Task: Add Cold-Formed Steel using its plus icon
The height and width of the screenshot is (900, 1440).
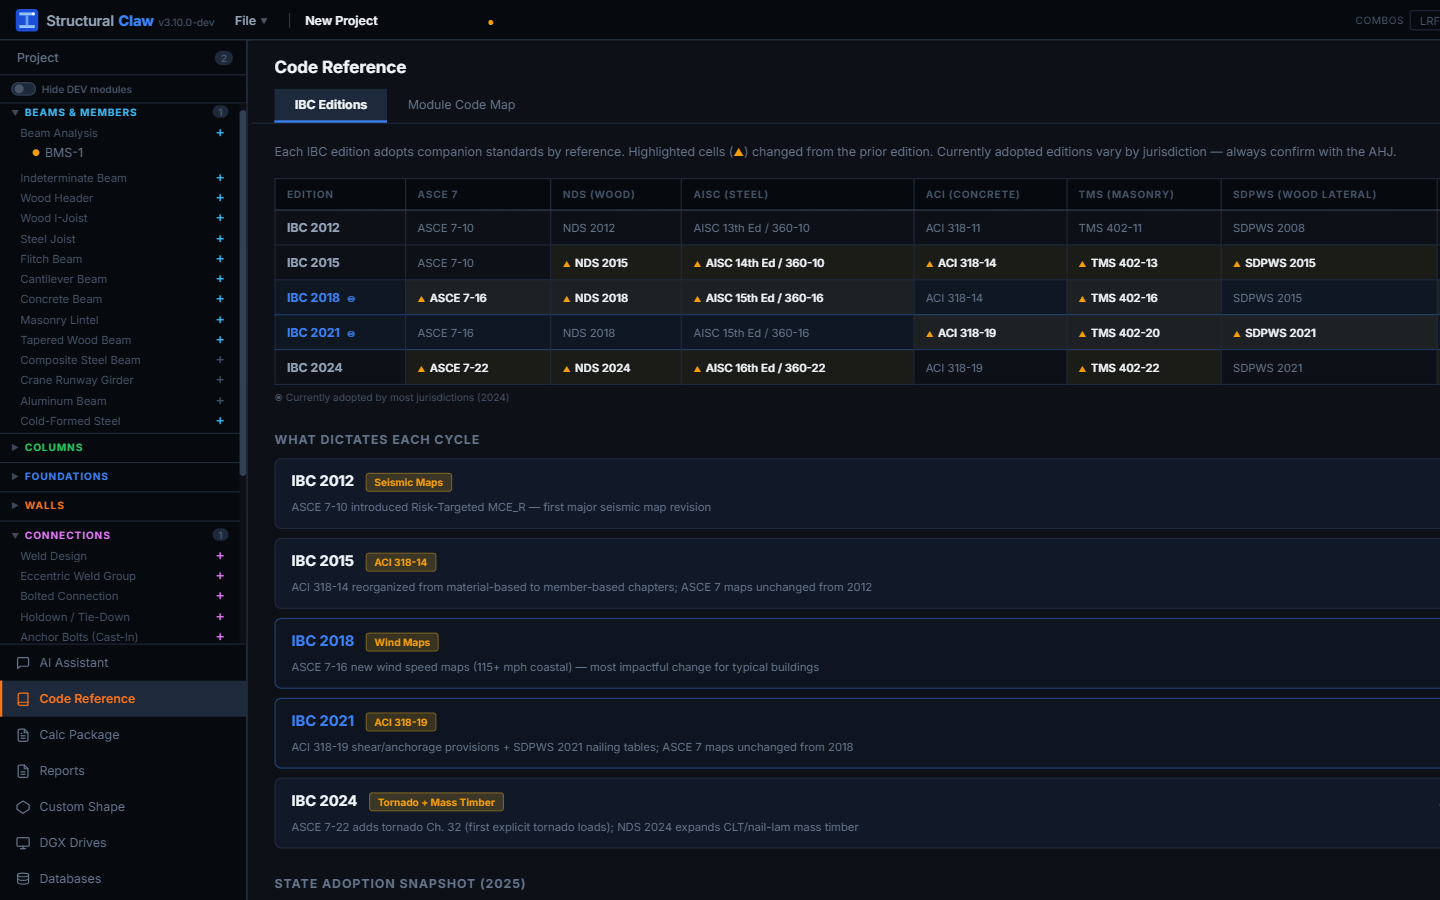Action: (x=220, y=421)
